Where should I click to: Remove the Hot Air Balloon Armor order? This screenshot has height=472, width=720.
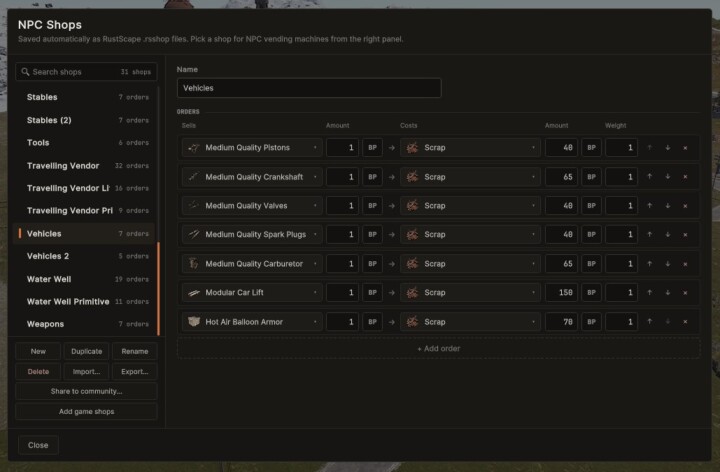(685, 322)
